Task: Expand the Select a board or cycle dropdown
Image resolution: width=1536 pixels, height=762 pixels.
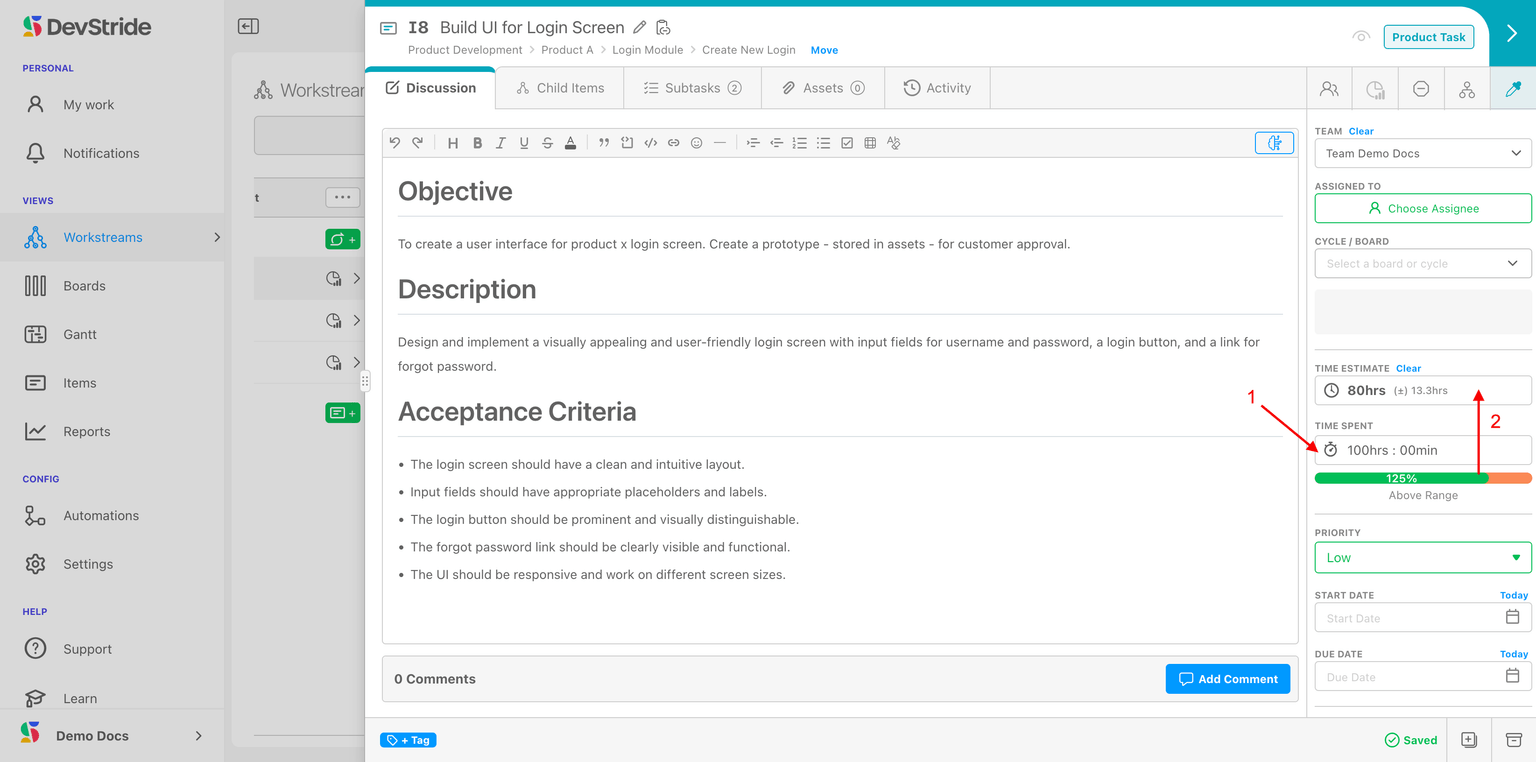Action: click(x=1422, y=264)
